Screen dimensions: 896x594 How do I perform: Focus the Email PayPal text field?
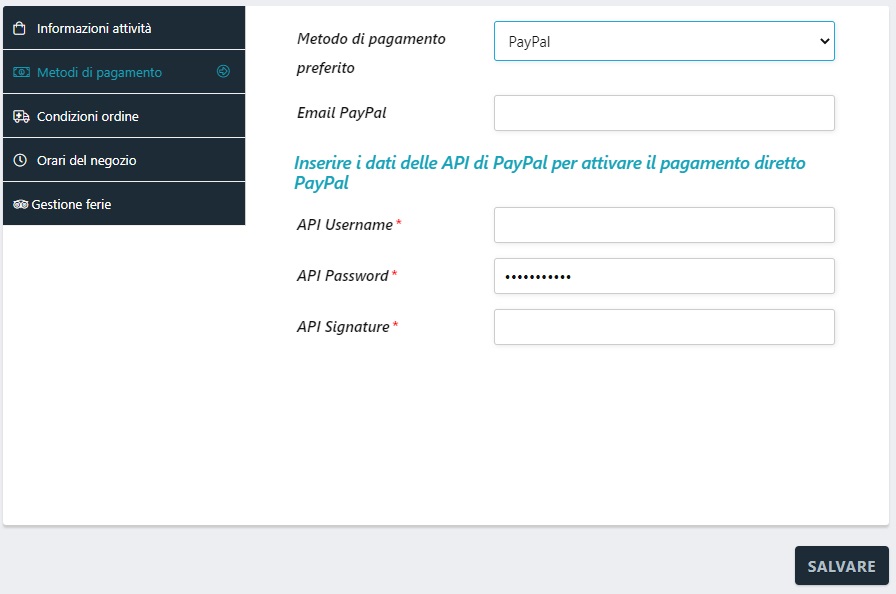point(664,113)
